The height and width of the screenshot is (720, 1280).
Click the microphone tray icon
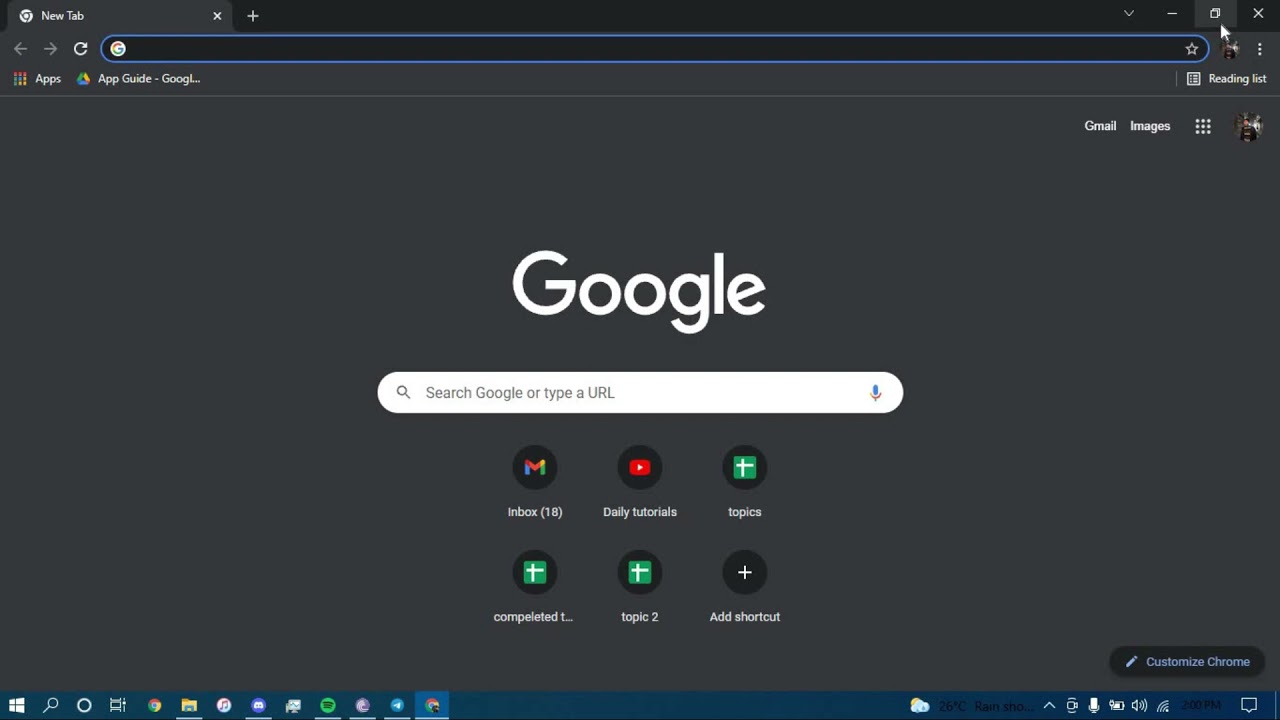click(1094, 705)
